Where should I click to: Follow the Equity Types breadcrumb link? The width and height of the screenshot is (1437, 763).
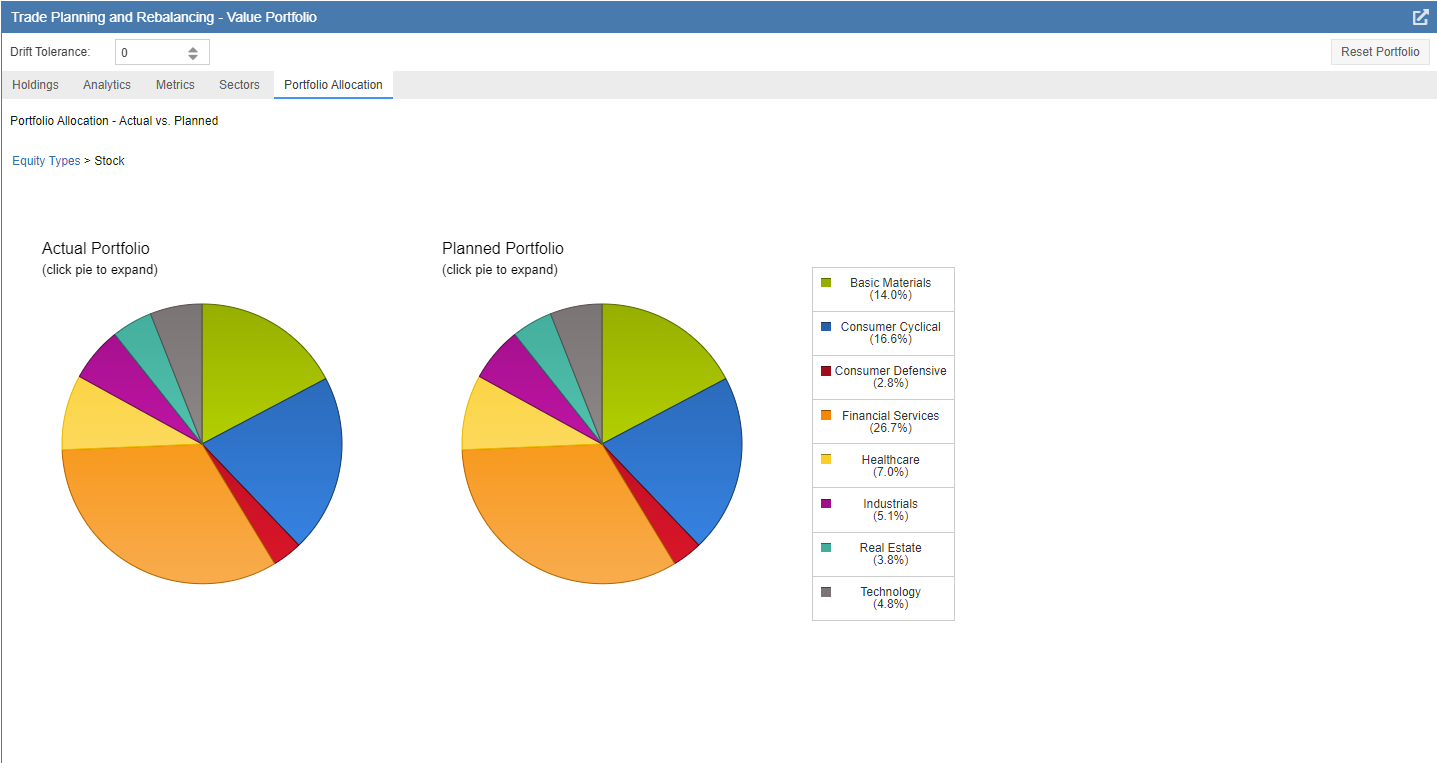(x=46, y=161)
